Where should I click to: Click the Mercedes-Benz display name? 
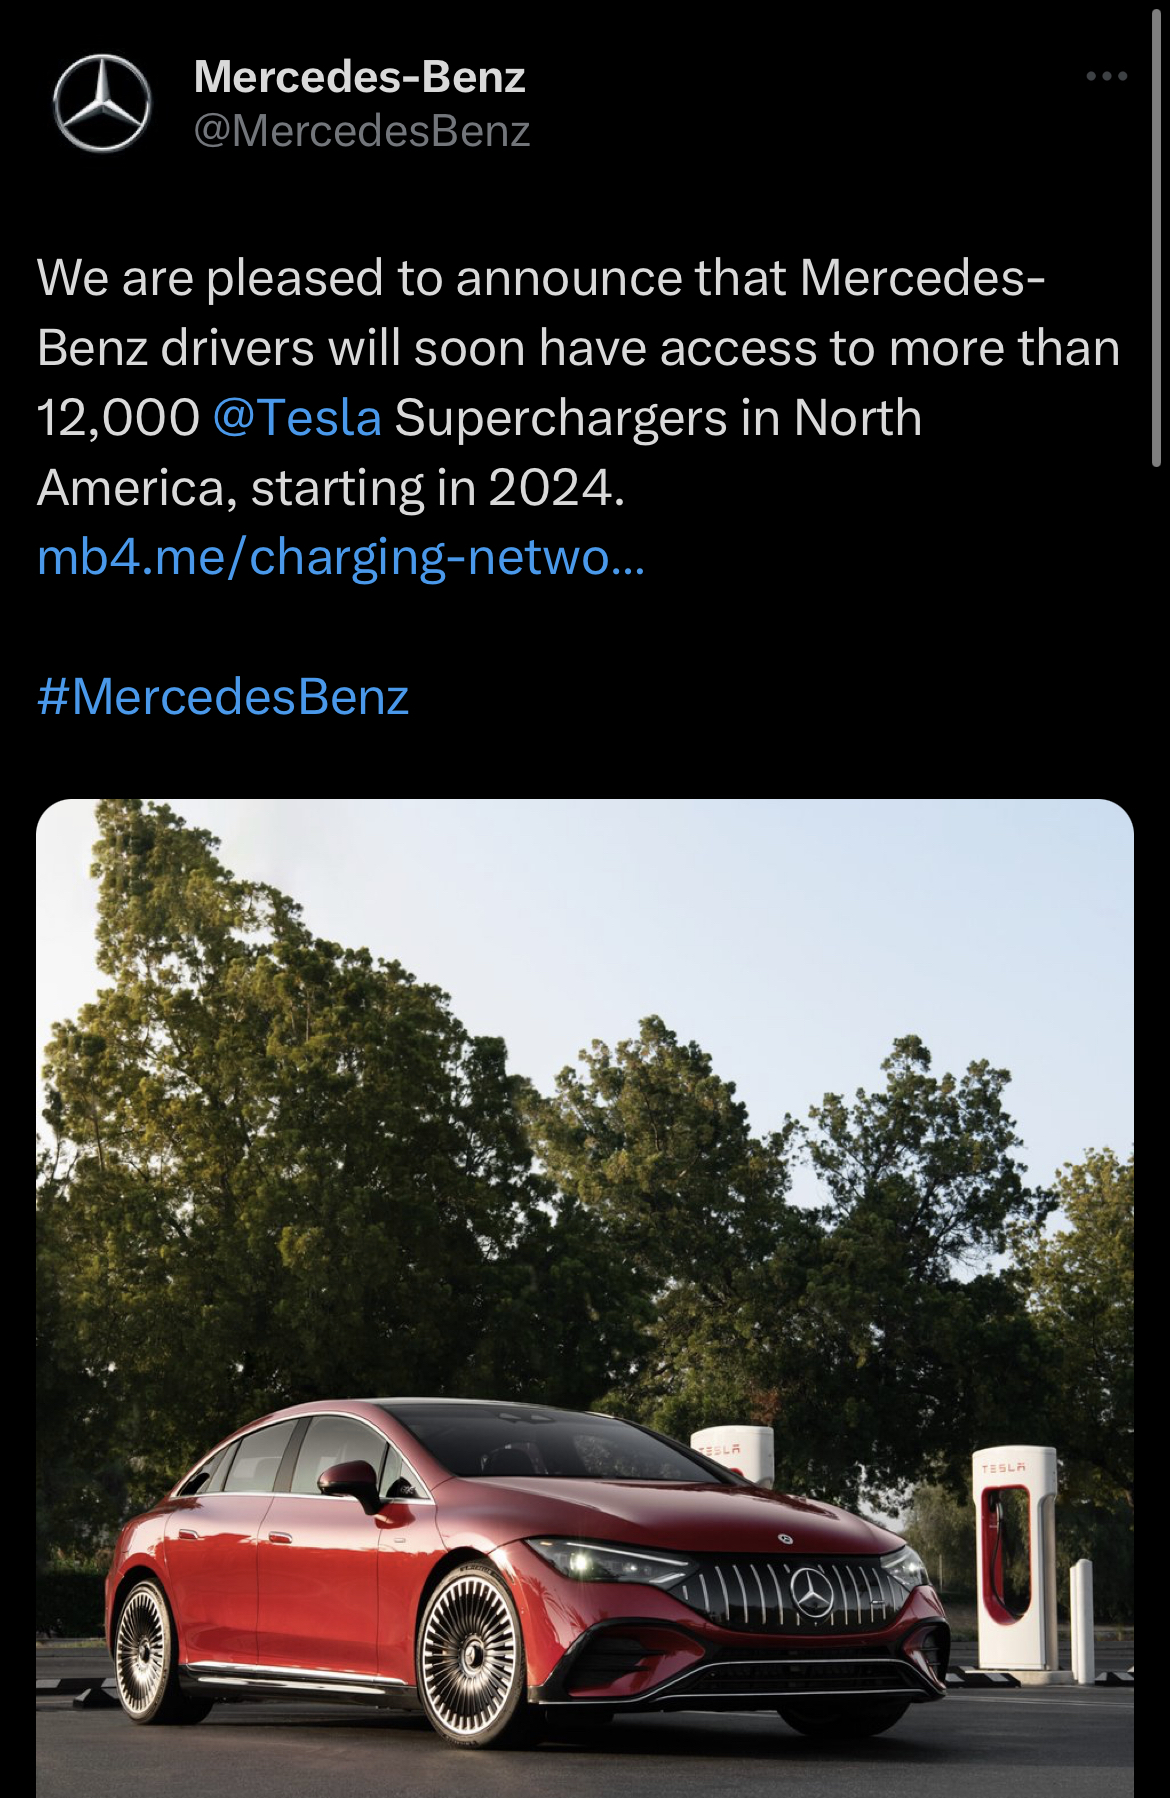click(359, 76)
